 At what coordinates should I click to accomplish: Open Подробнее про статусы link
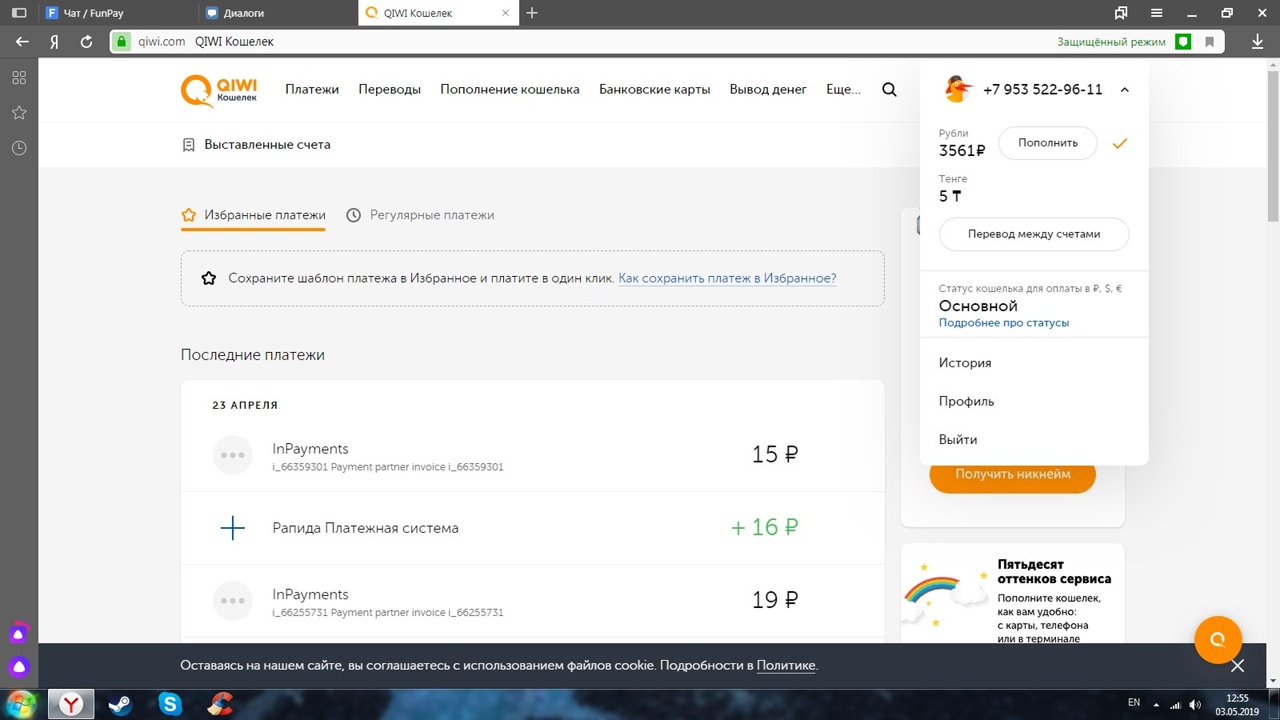1003,323
